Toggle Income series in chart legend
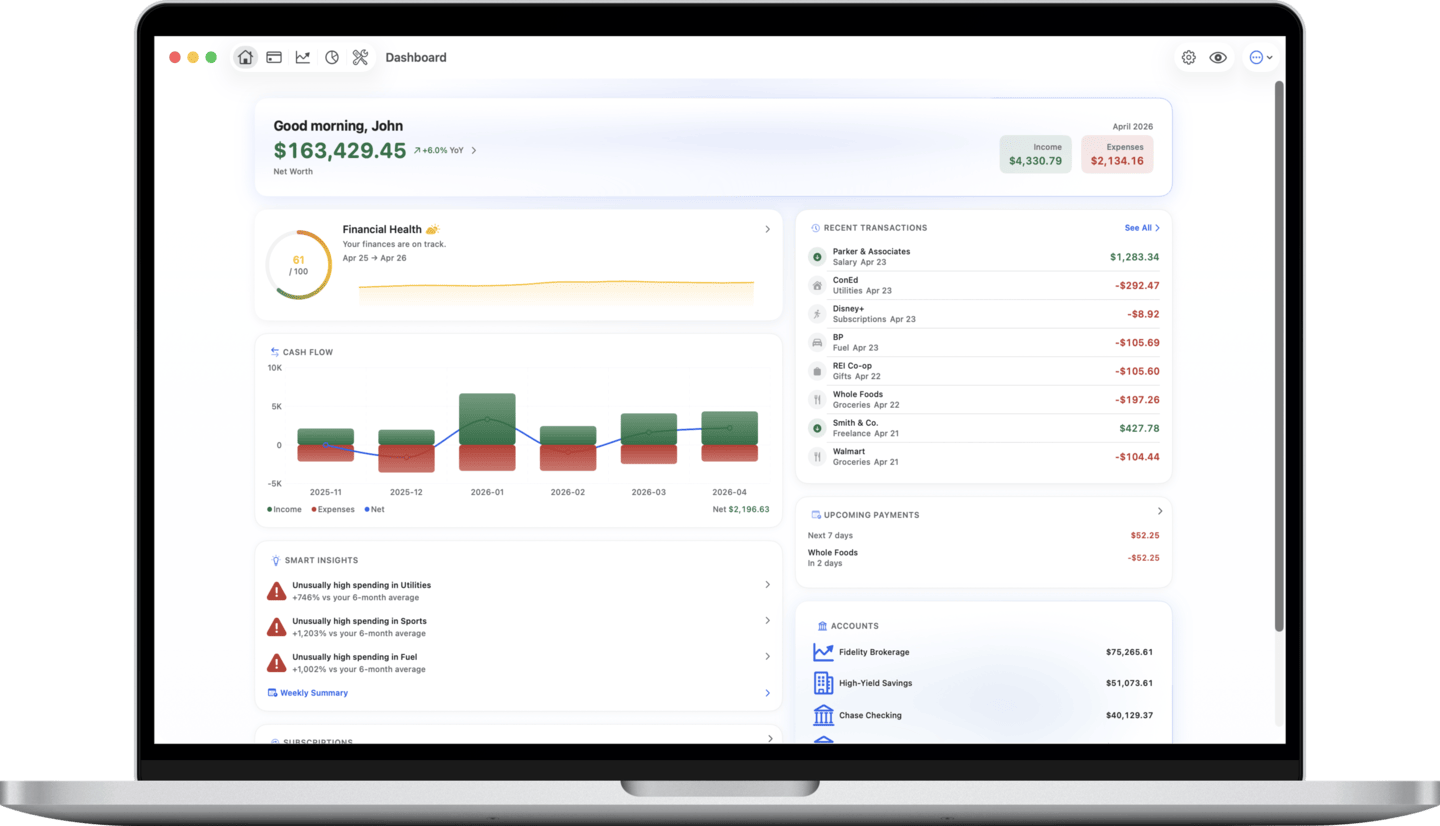1440x826 pixels. [284, 509]
